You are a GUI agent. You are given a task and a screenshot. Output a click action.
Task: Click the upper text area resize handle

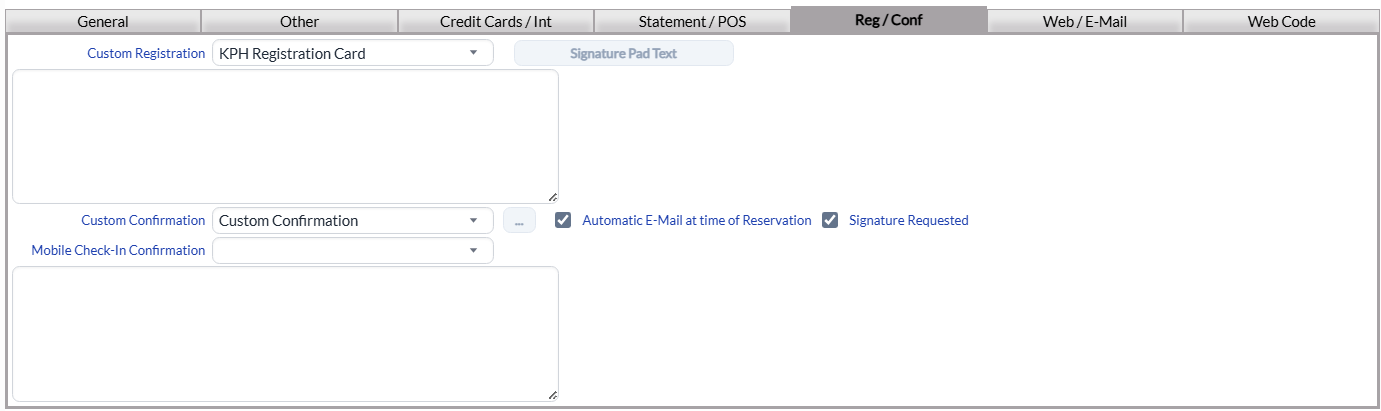[x=553, y=197]
